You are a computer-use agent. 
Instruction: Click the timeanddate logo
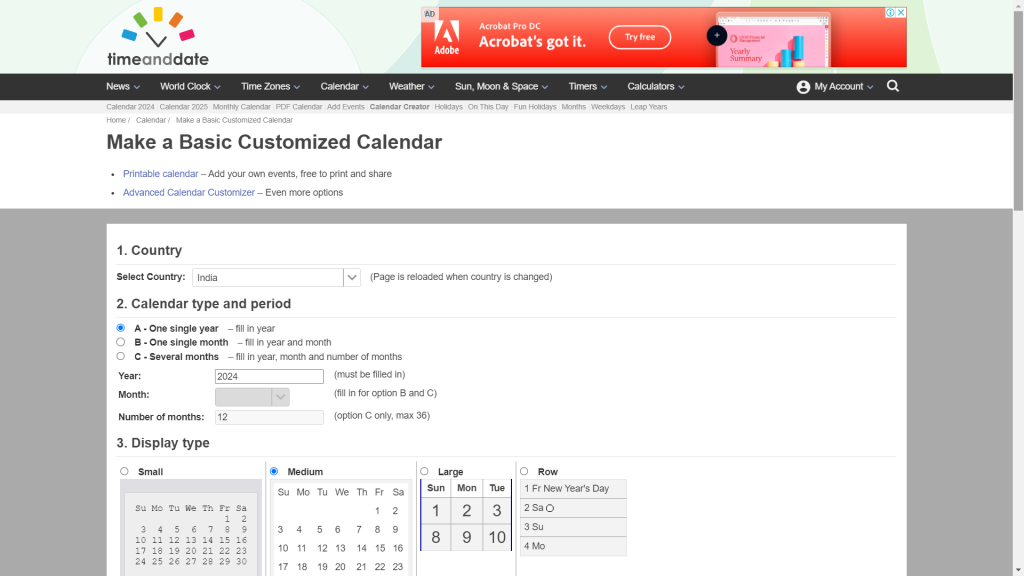157,38
